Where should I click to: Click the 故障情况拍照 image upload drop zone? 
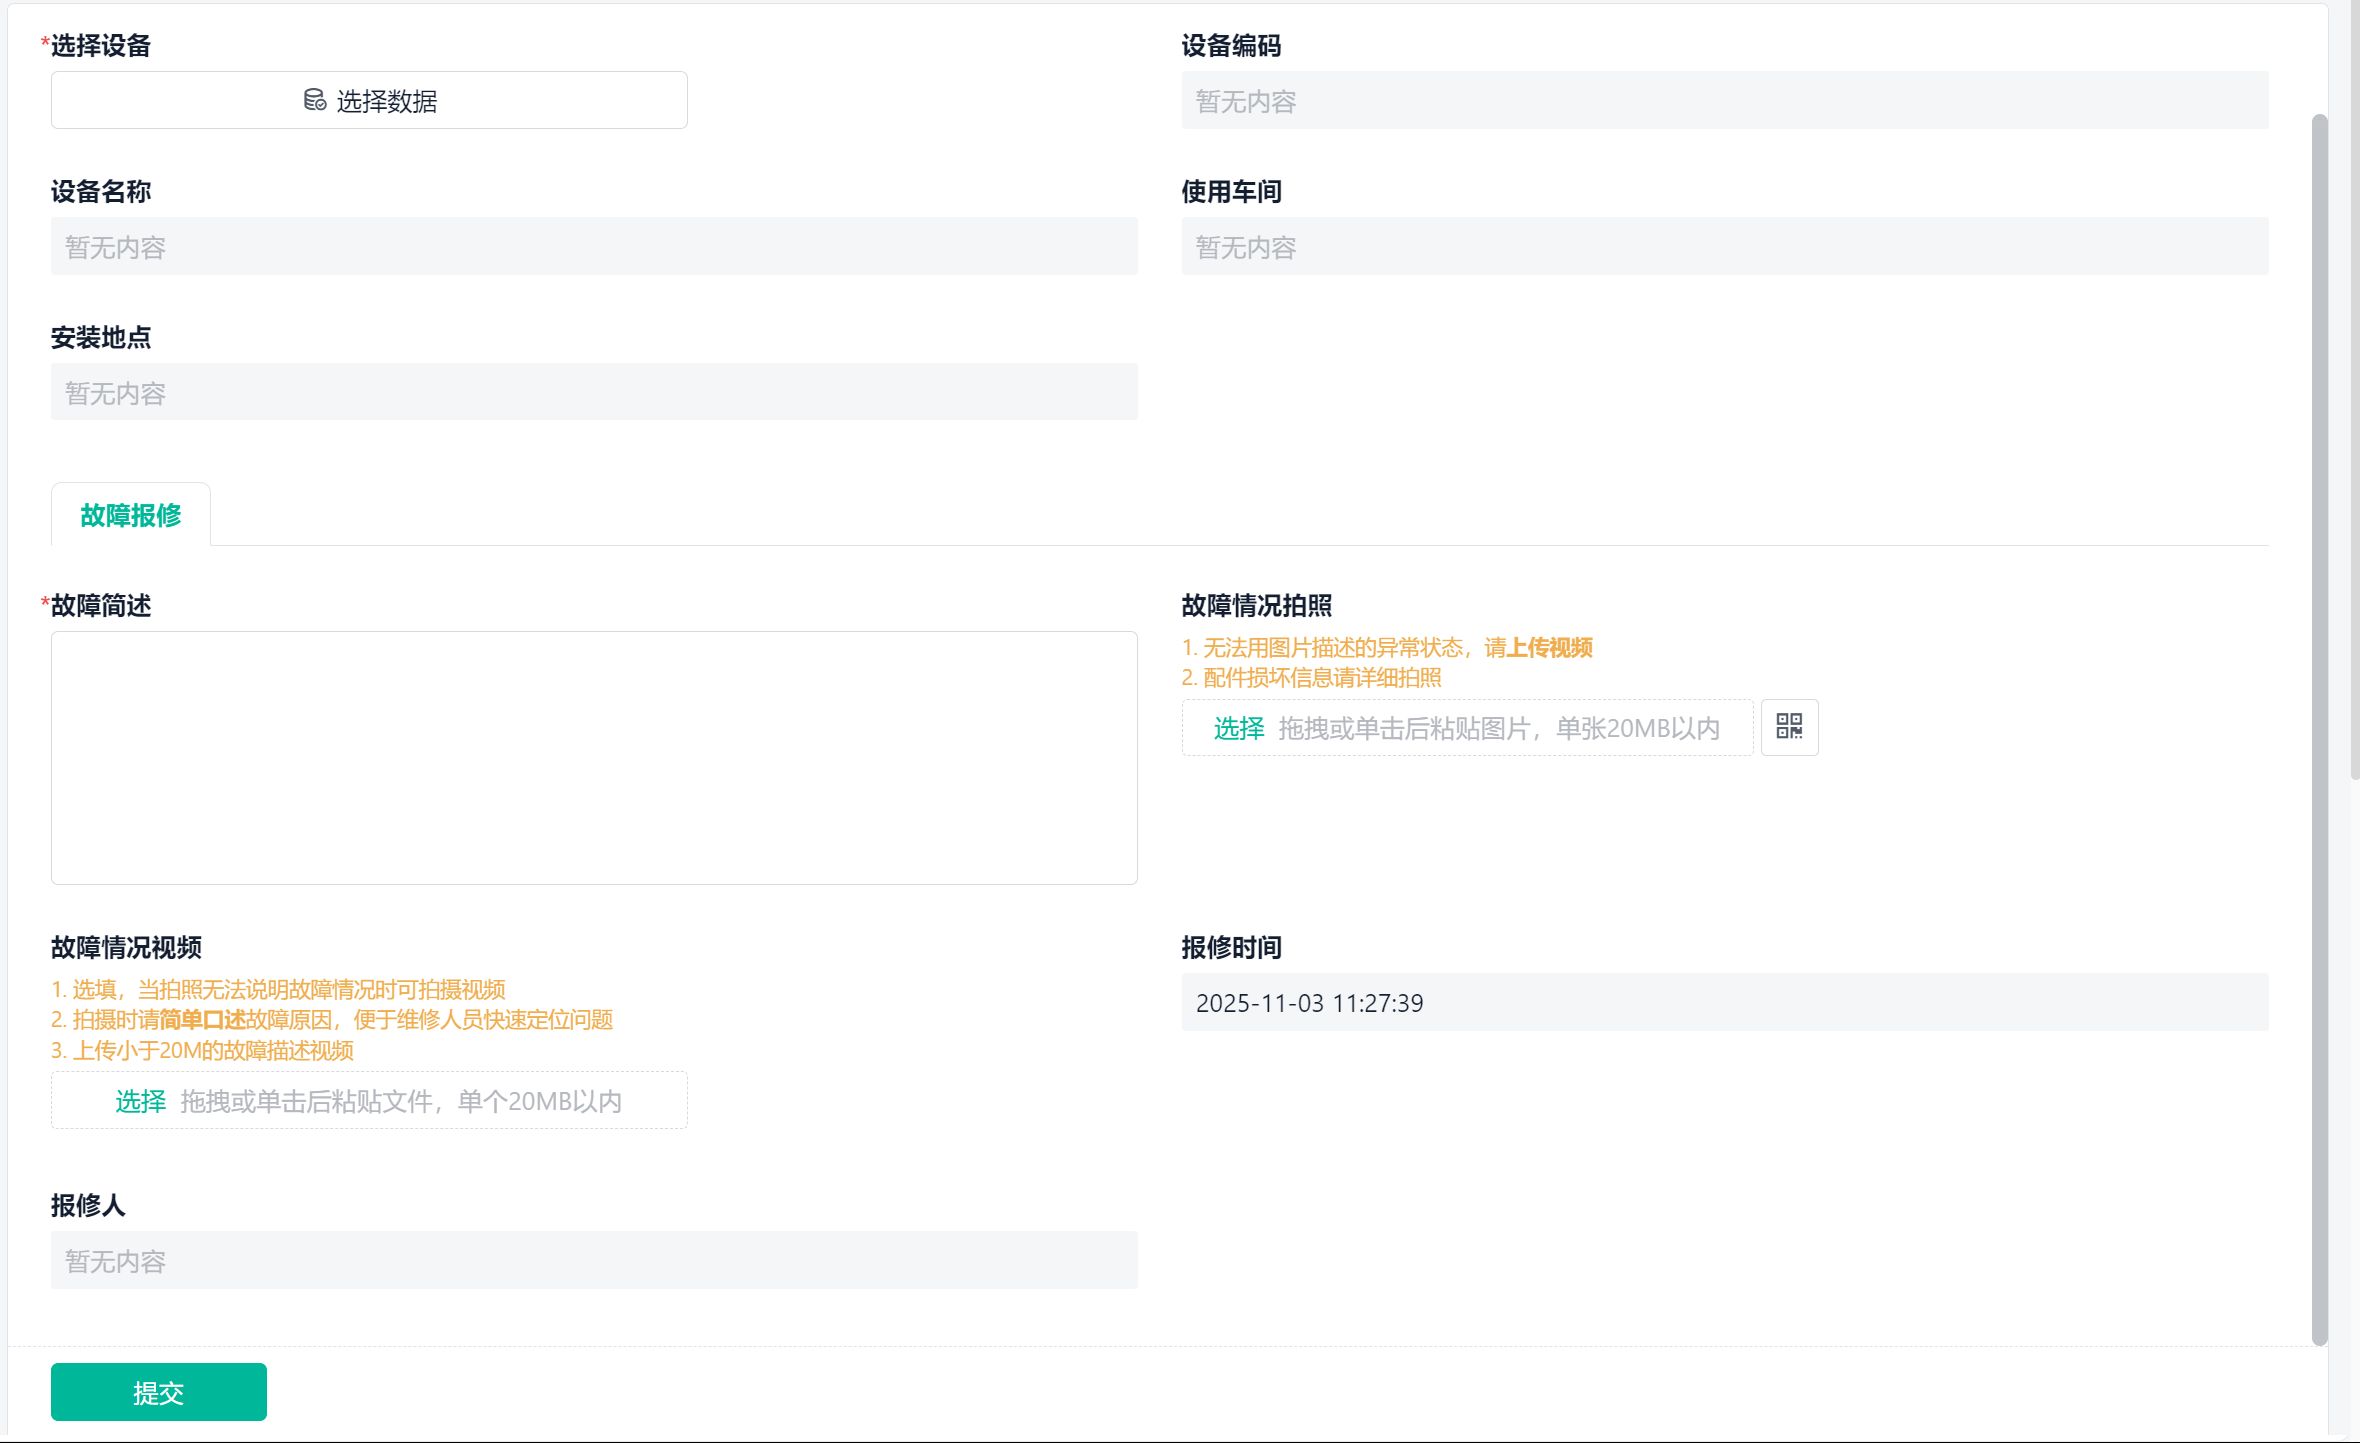tap(1498, 728)
